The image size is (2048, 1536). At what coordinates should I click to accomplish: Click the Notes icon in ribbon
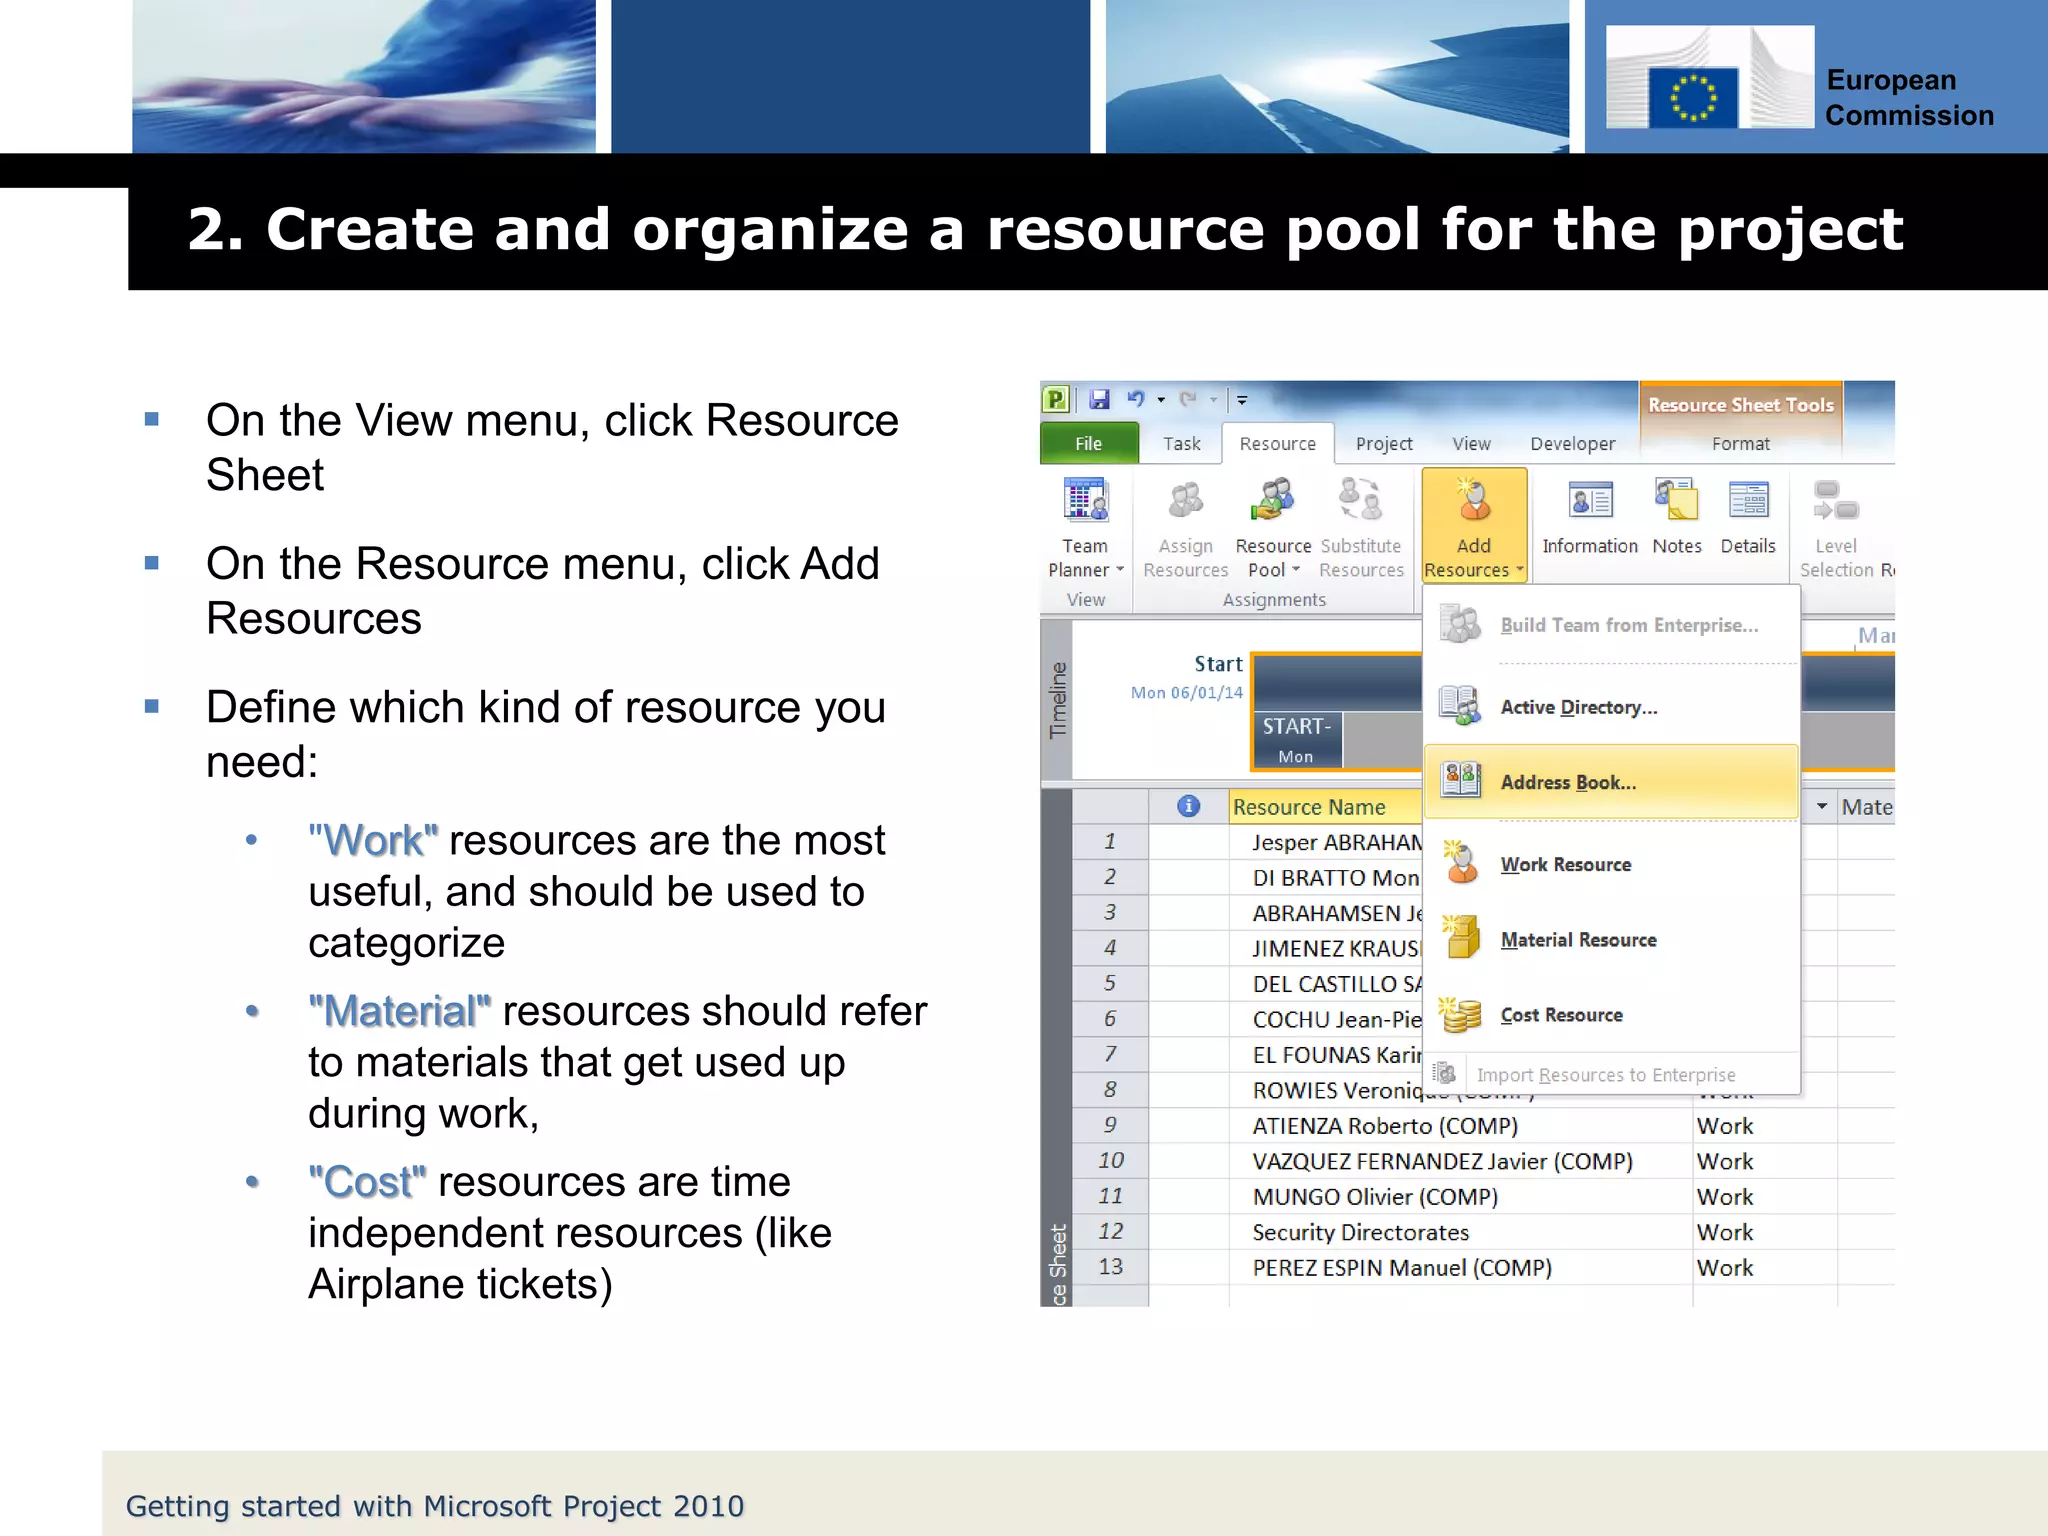tap(1677, 500)
